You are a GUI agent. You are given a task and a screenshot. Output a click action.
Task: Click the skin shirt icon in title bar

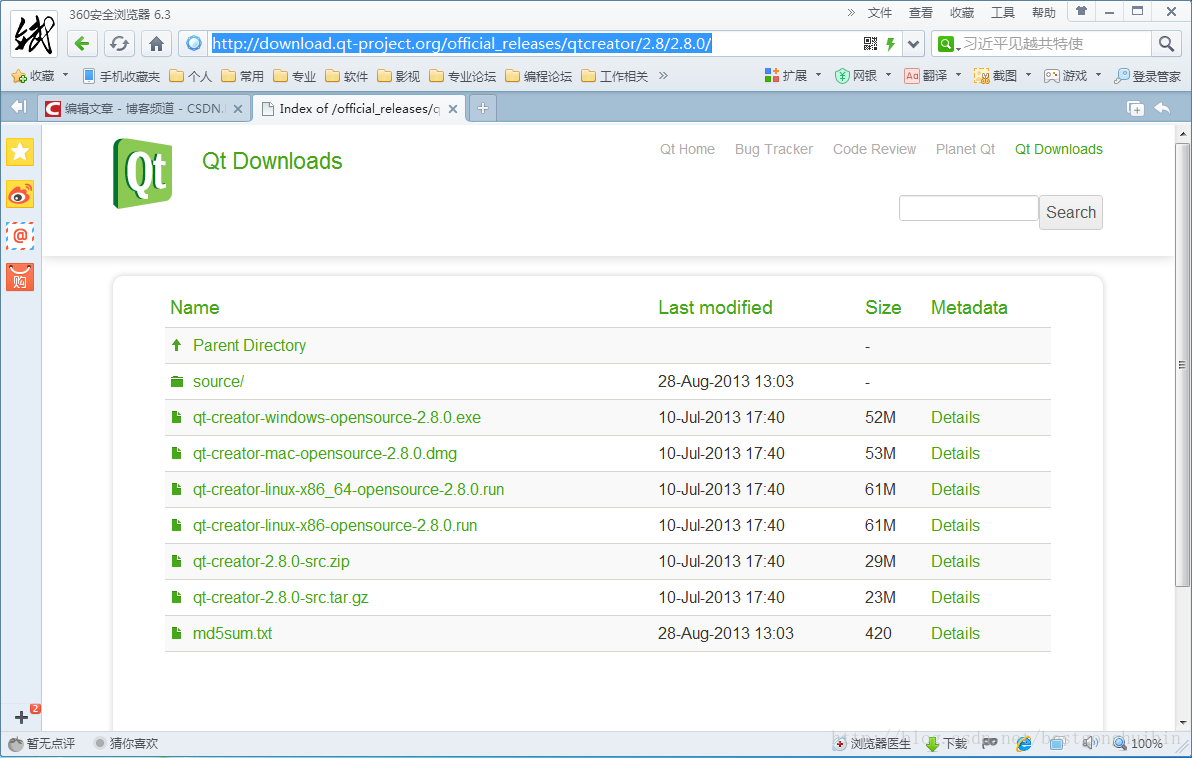pos(1081,11)
